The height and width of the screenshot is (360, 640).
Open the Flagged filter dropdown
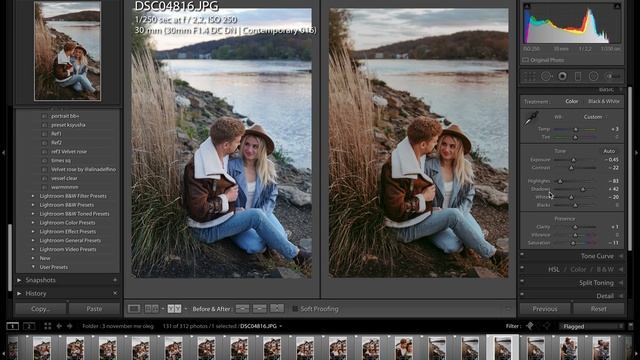click(x=592, y=326)
